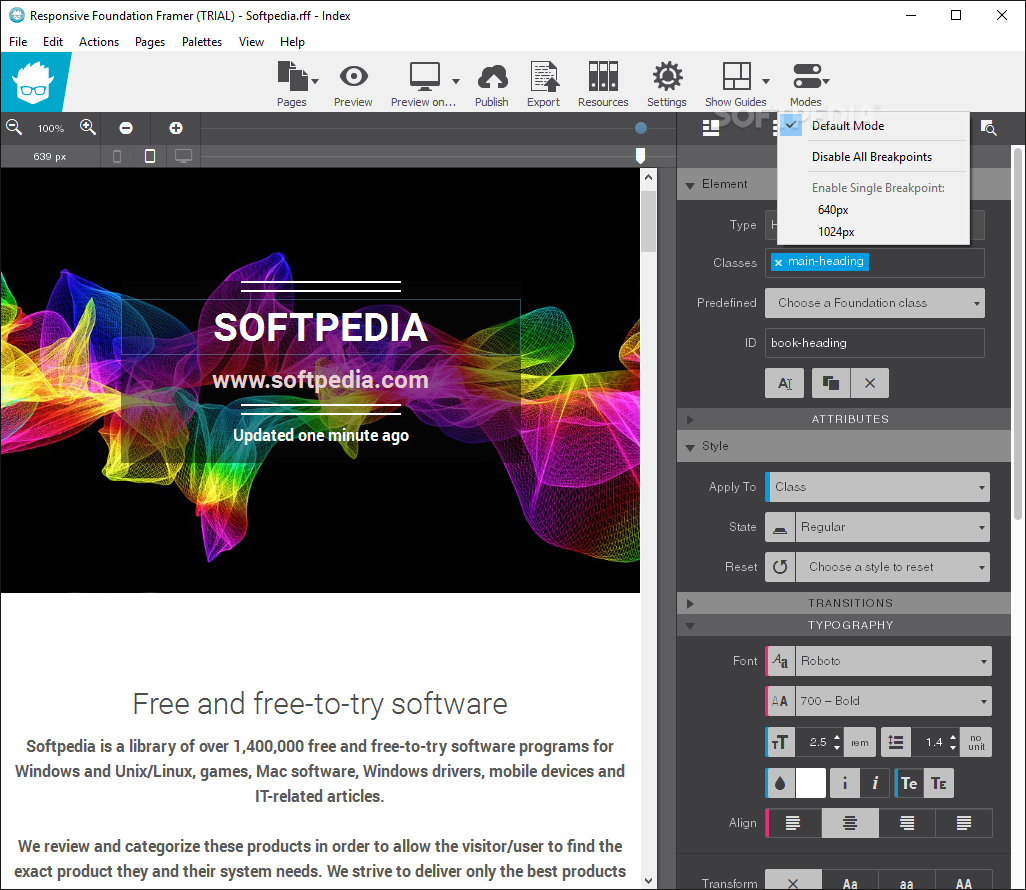Open the Predefined Foundation class dropdown
The width and height of the screenshot is (1026, 890).
tap(875, 303)
